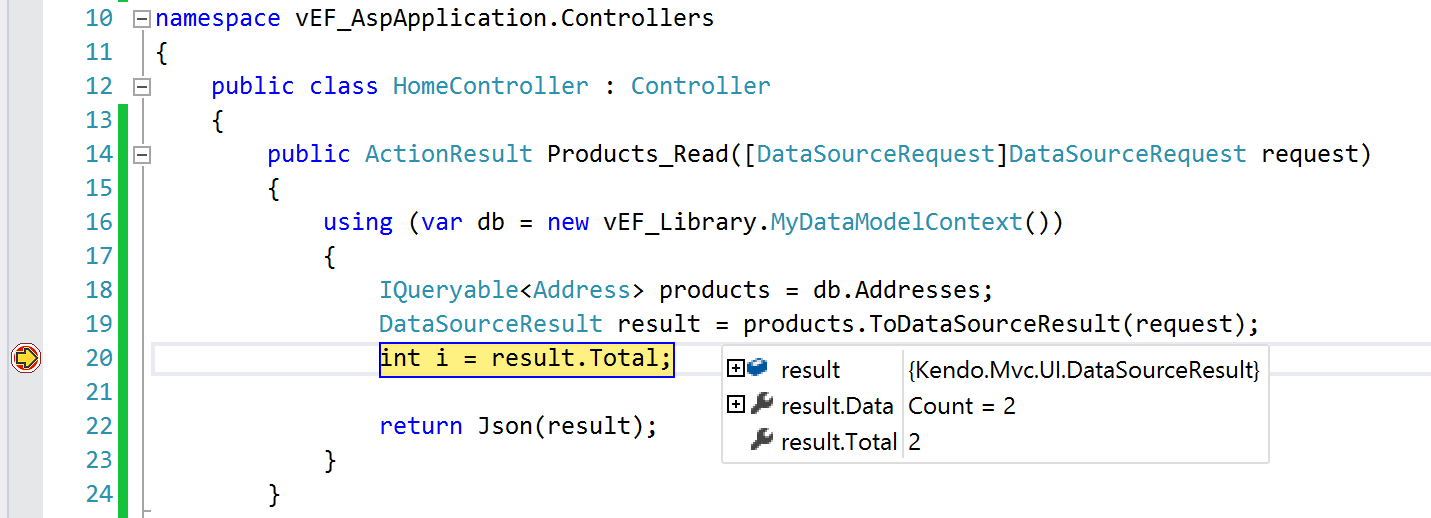Viewport: 1431px width, 518px height.
Task: Click the highlighted int i = result.Total statement
Action: 526,357
